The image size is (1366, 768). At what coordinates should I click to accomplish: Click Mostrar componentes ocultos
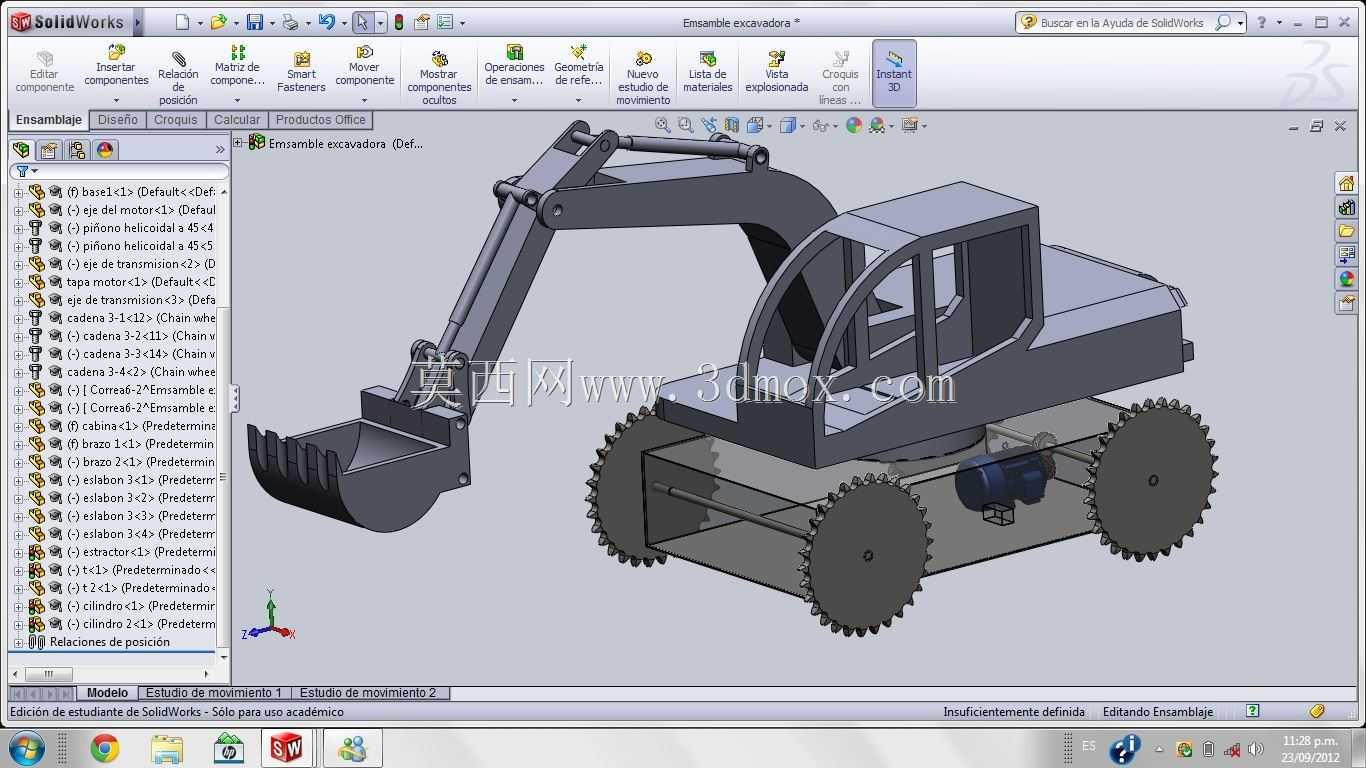(x=439, y=78)
